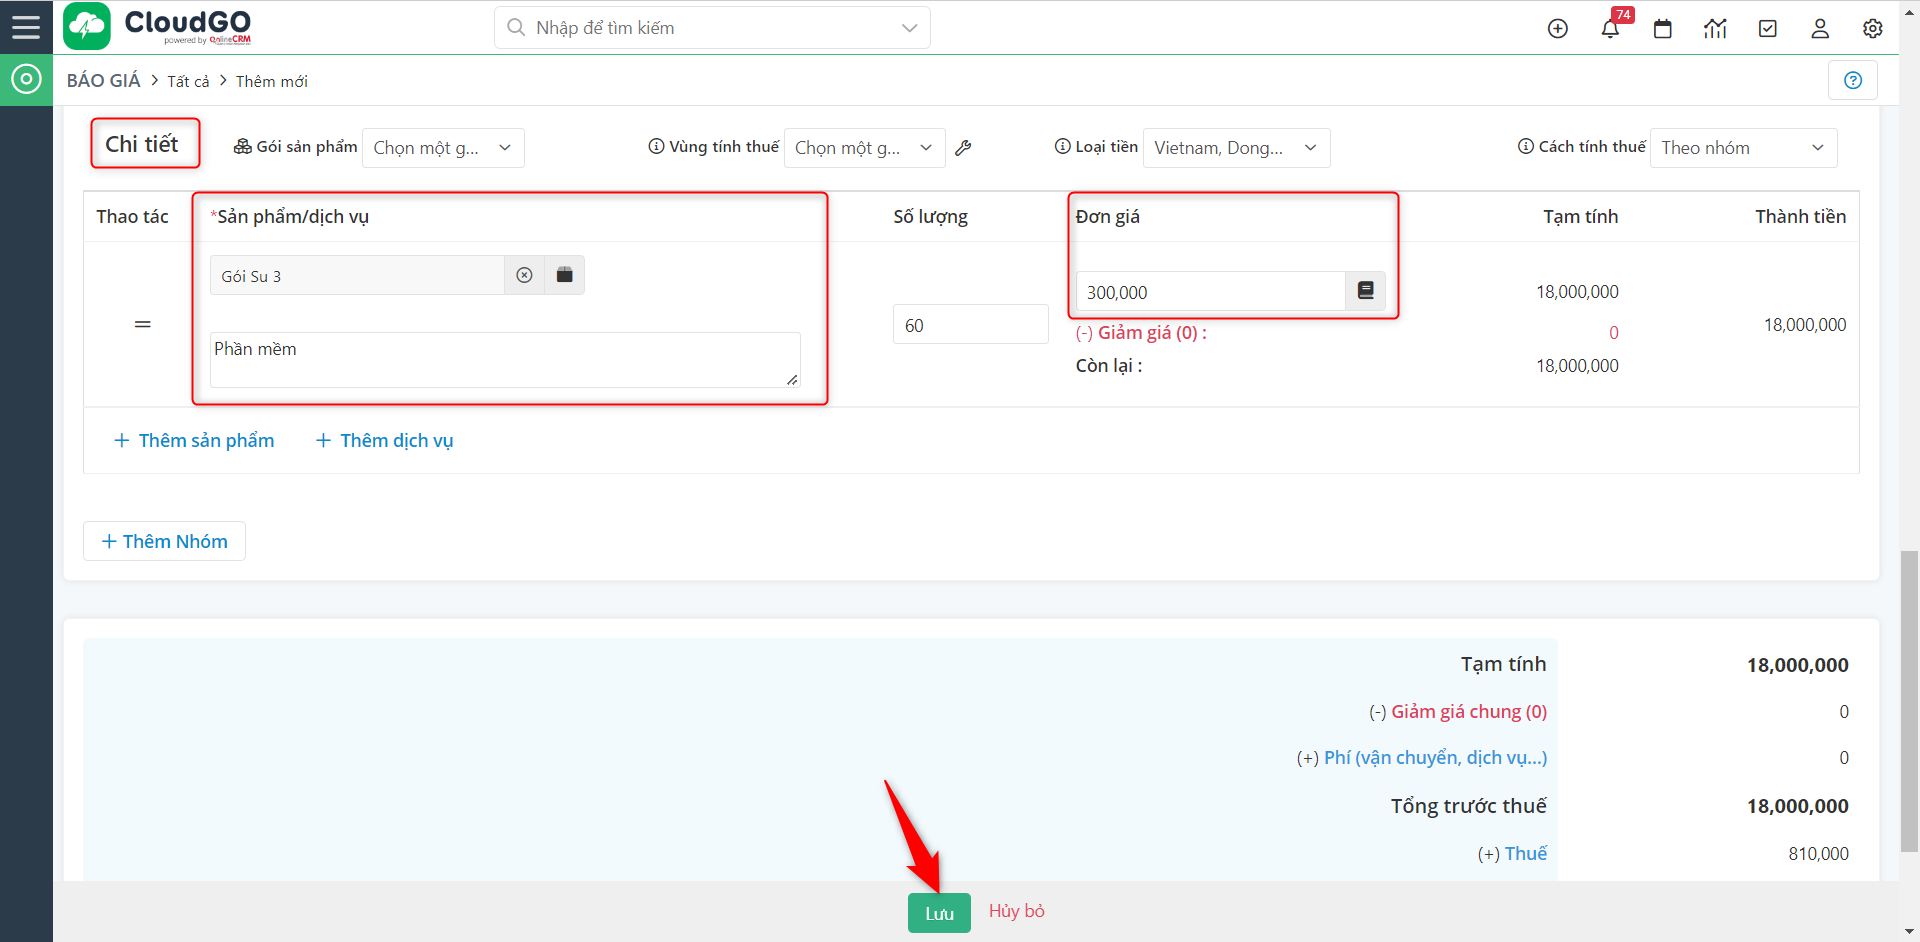
Task: Open the Loại tiền currency dropdown
Action: click(1235, 148)
